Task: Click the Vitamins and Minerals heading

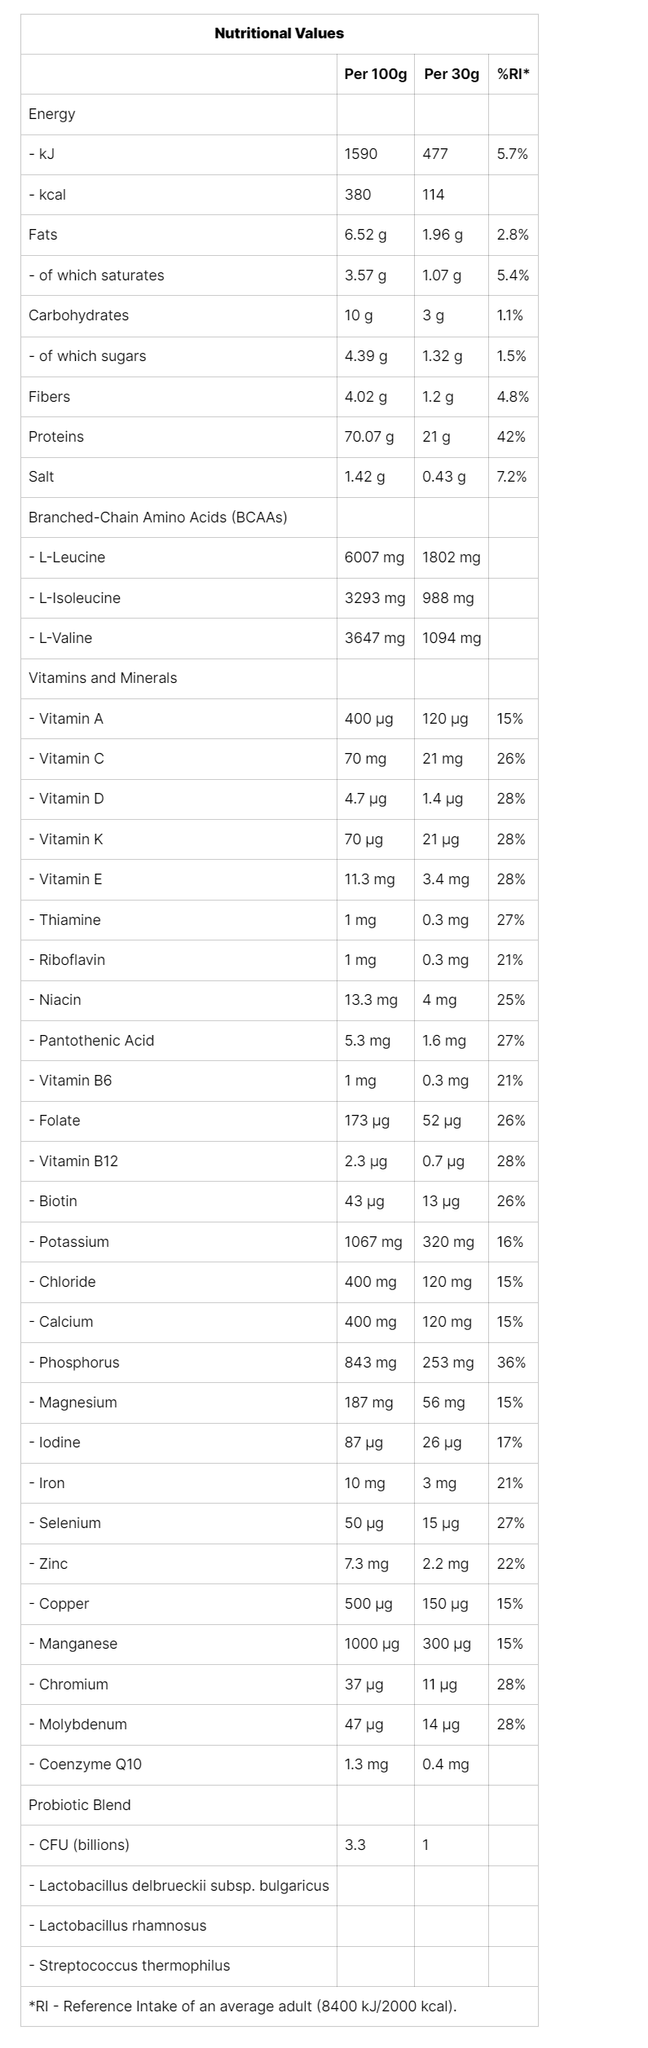Action: point(103,678)
